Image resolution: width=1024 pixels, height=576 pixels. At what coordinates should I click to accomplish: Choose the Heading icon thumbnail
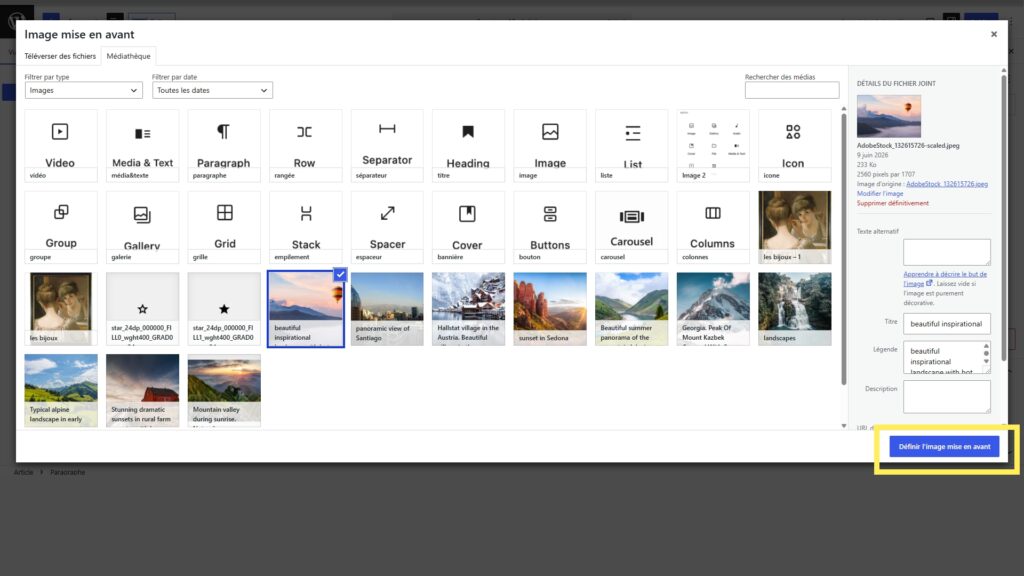[x=468, y=146]
